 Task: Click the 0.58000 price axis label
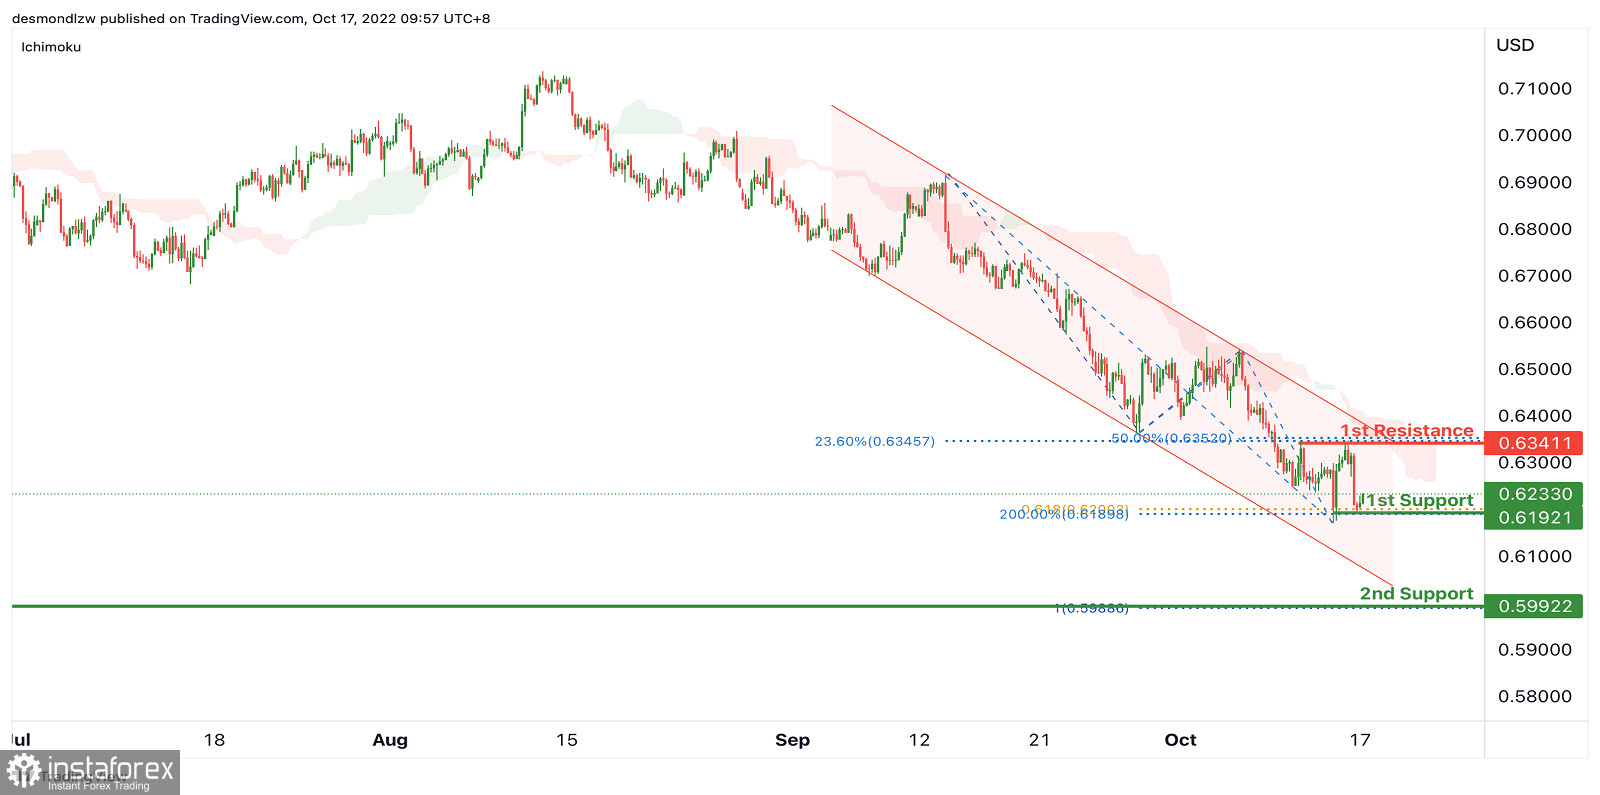tap(1535, 696)
